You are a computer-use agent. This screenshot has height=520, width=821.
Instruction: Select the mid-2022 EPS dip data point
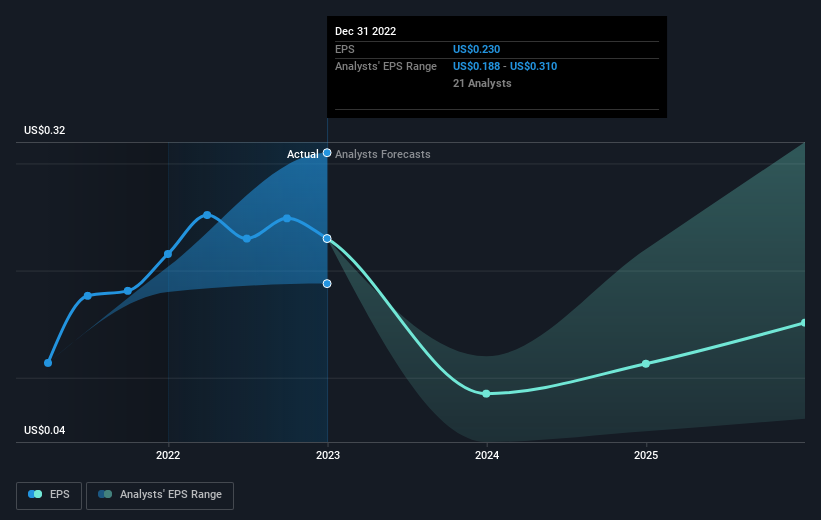[247, 239]
